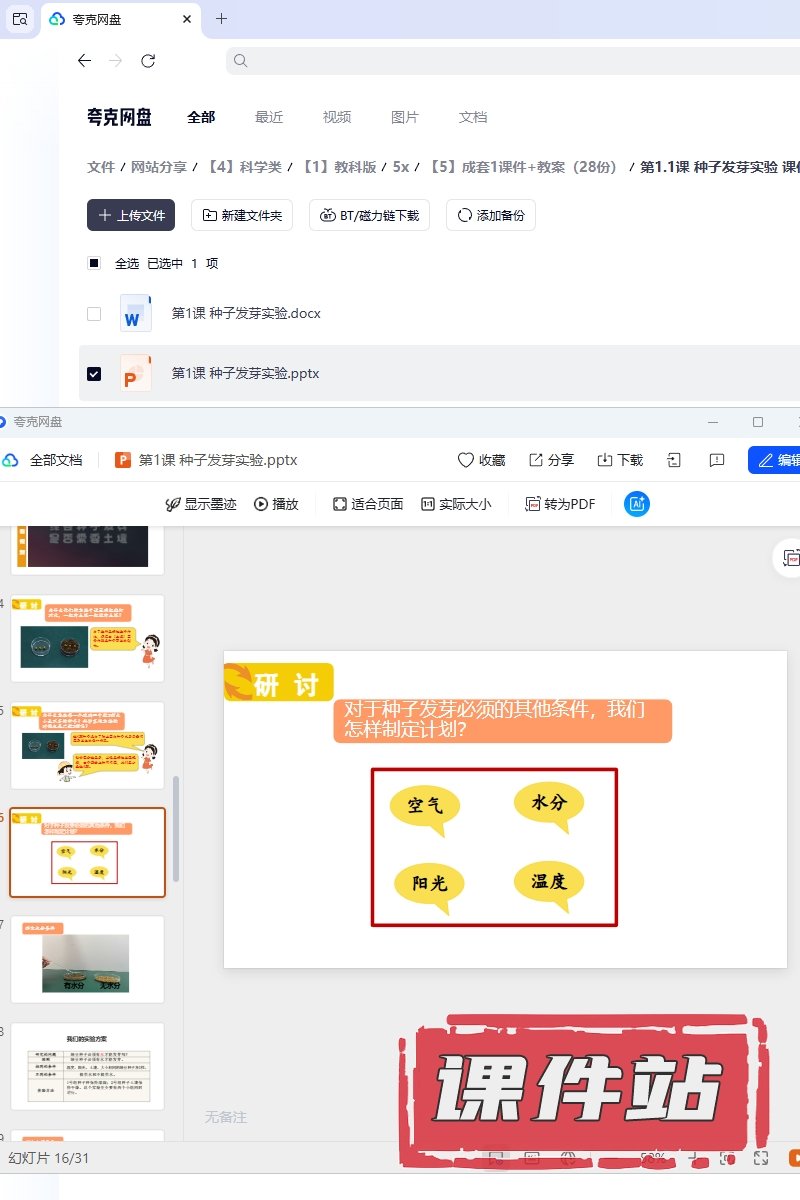
Task: Enter fullscreen via the bottom-right expand icon
Action: tap(761, 1158)
